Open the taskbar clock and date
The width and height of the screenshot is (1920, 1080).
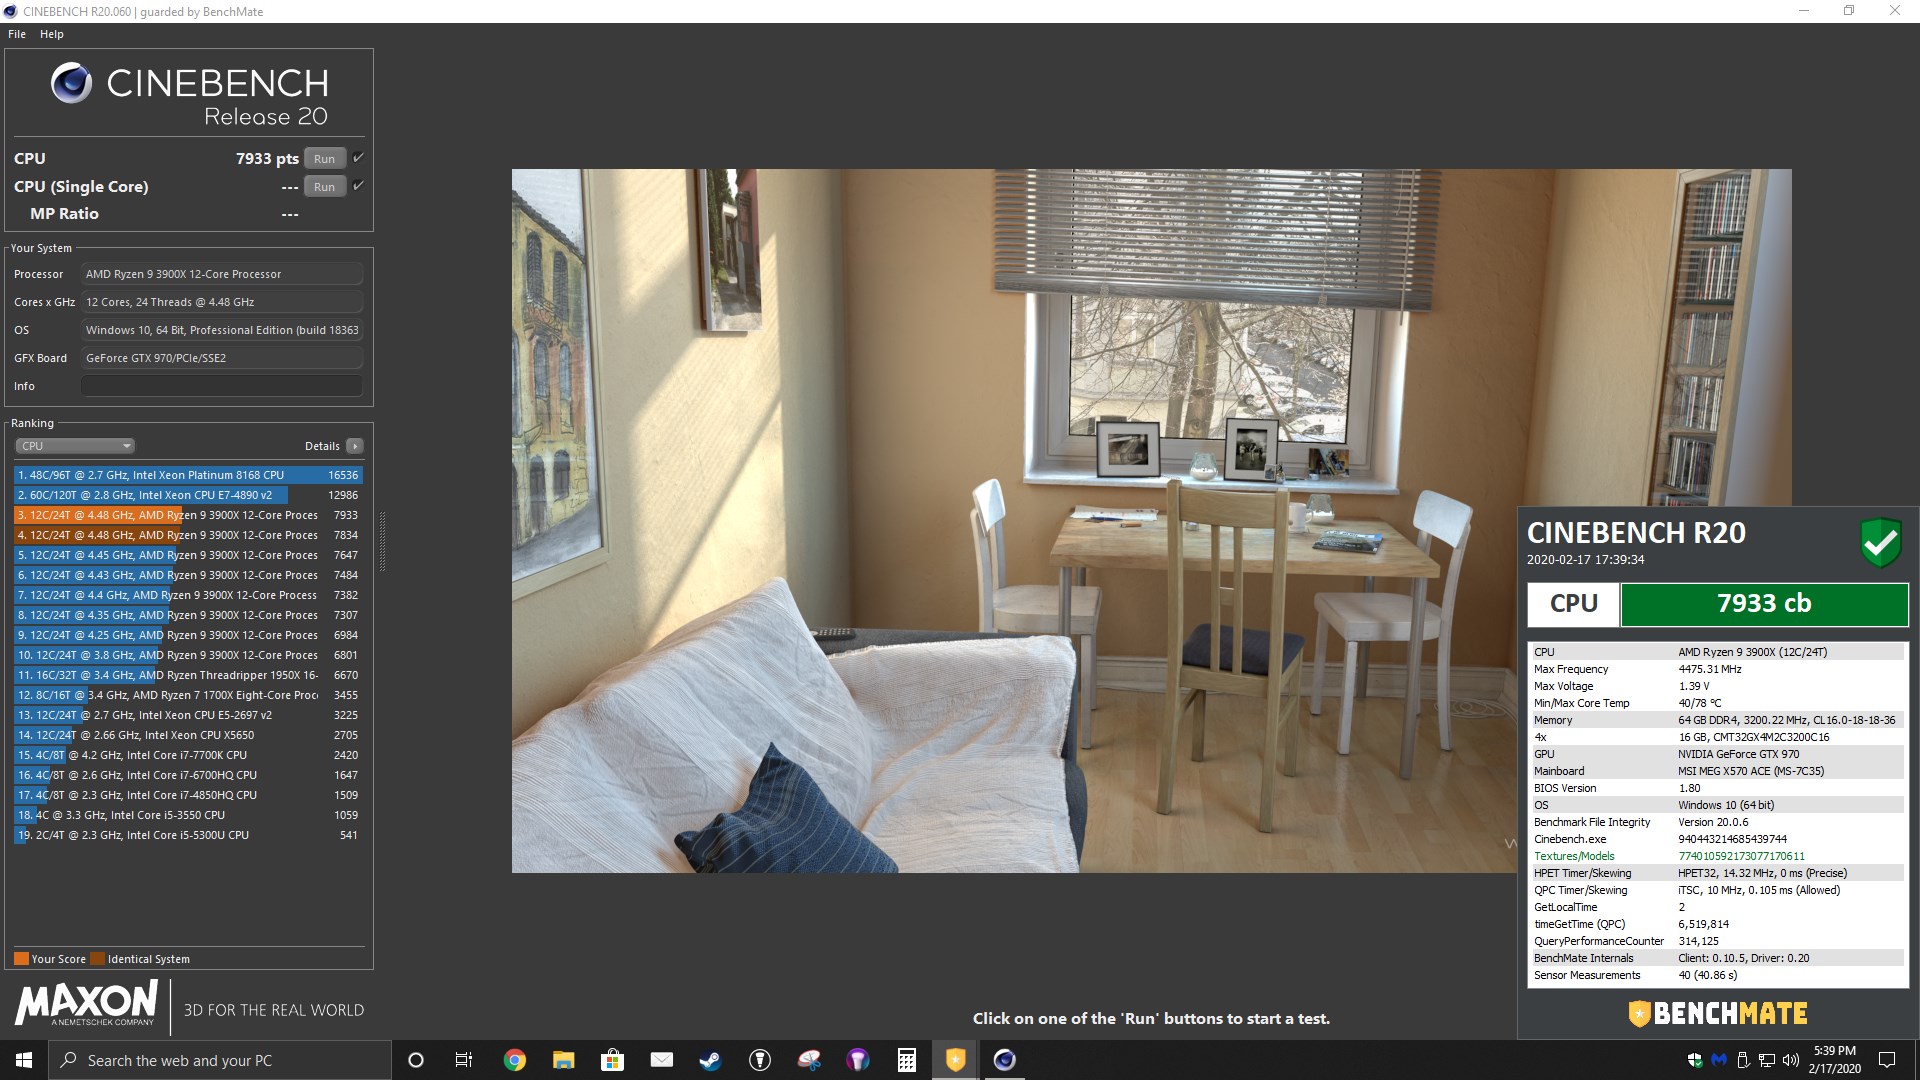tap(1835, 1060)
